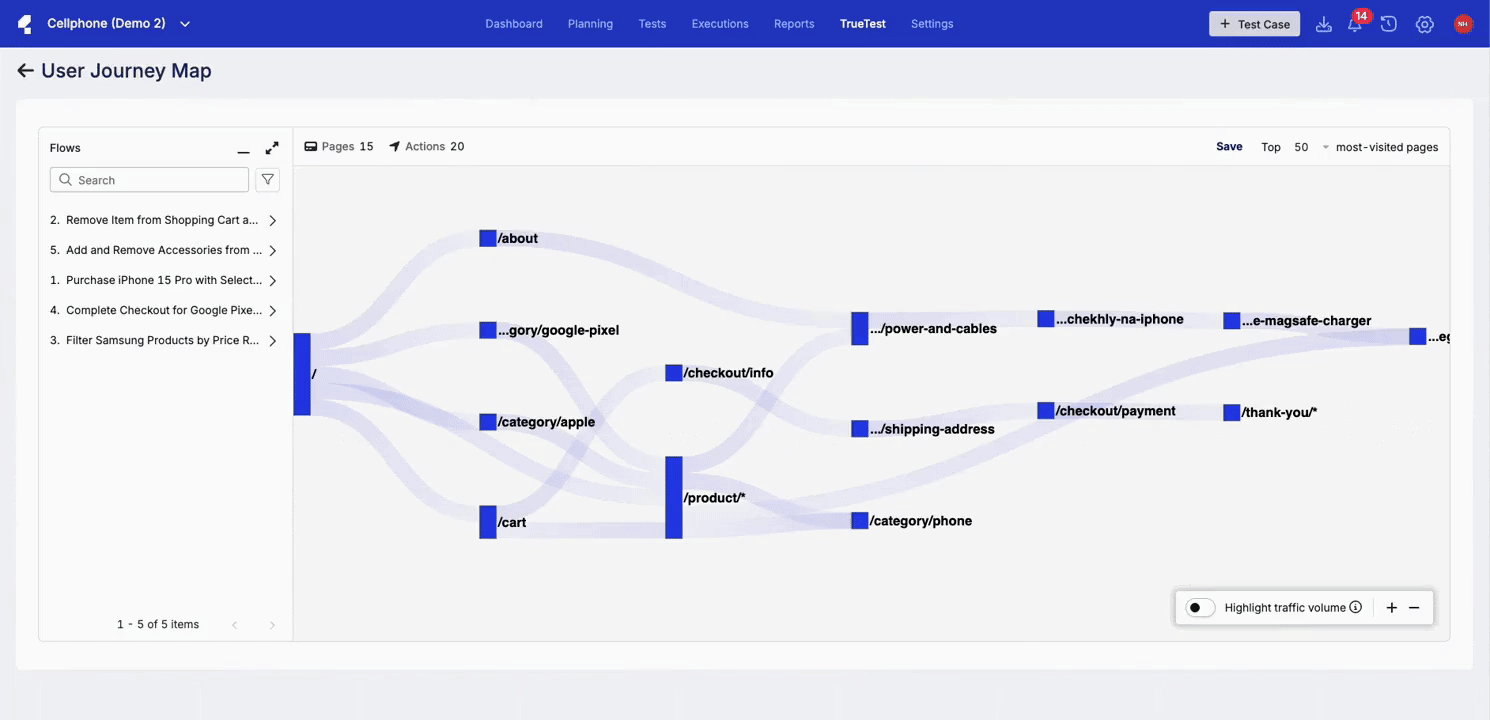This screenshot has width=1490, height=720.
Task: Open the history clock icon
Action: [x=1389, y=24]
